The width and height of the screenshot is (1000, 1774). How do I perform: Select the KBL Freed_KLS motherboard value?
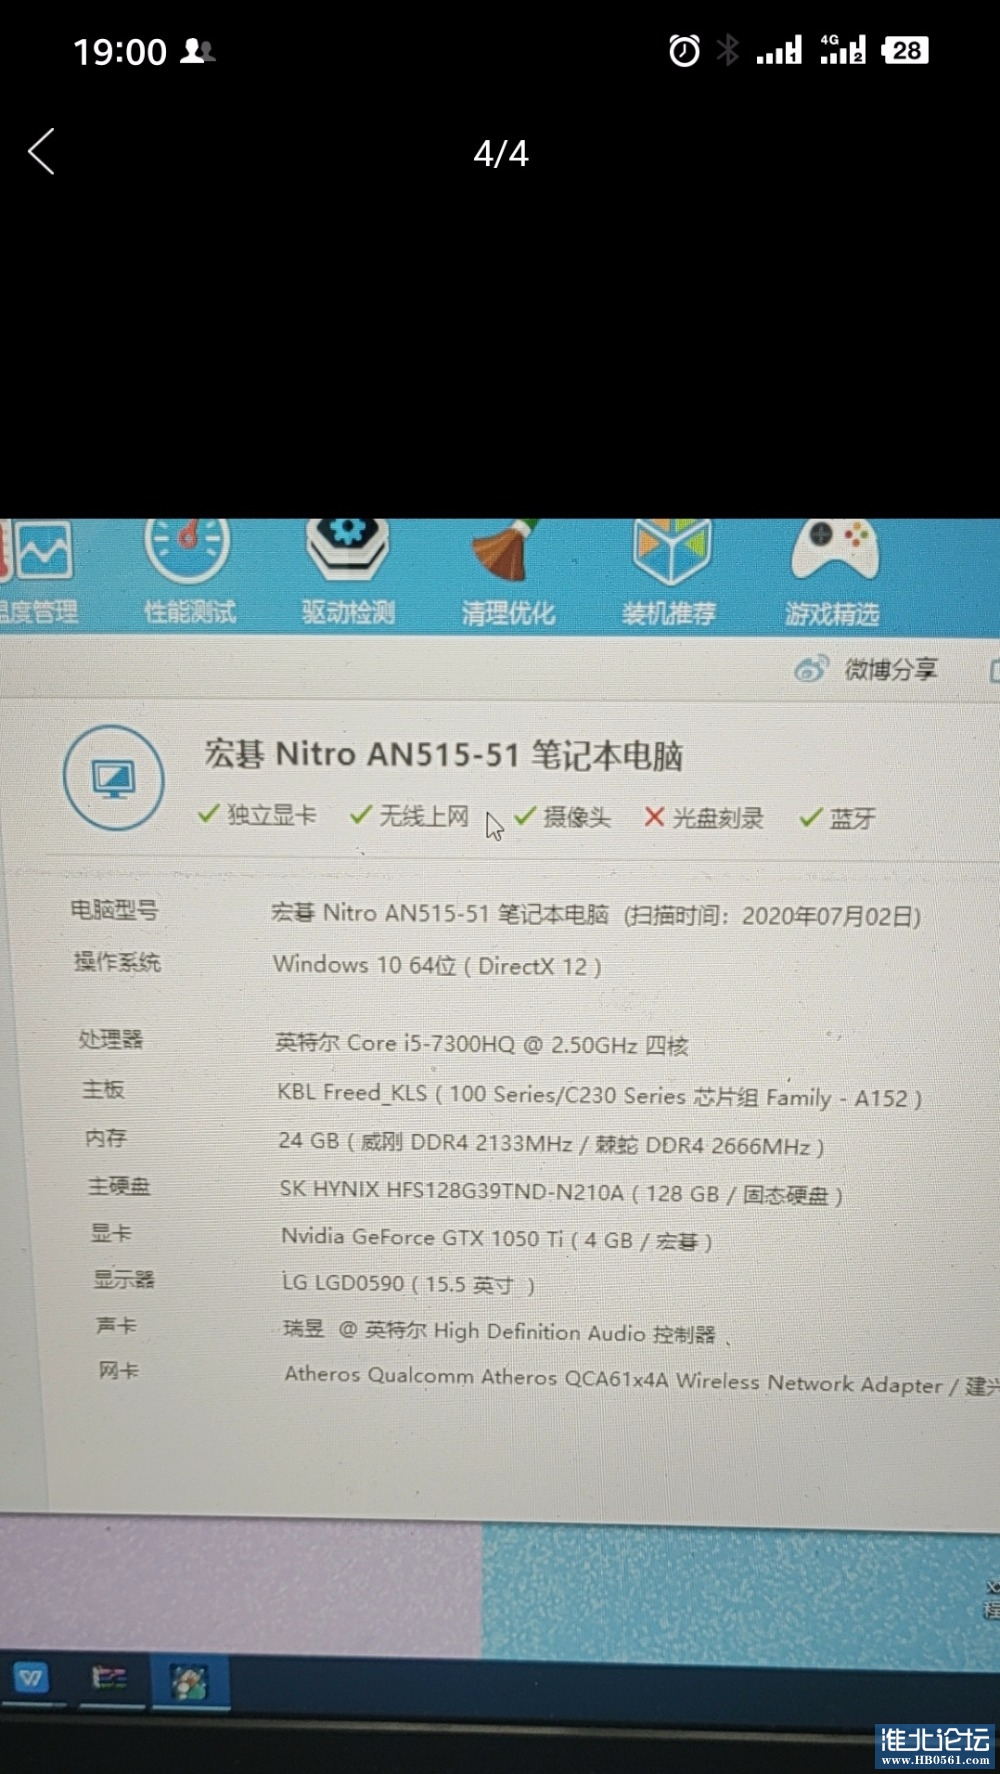point(600,1096)
